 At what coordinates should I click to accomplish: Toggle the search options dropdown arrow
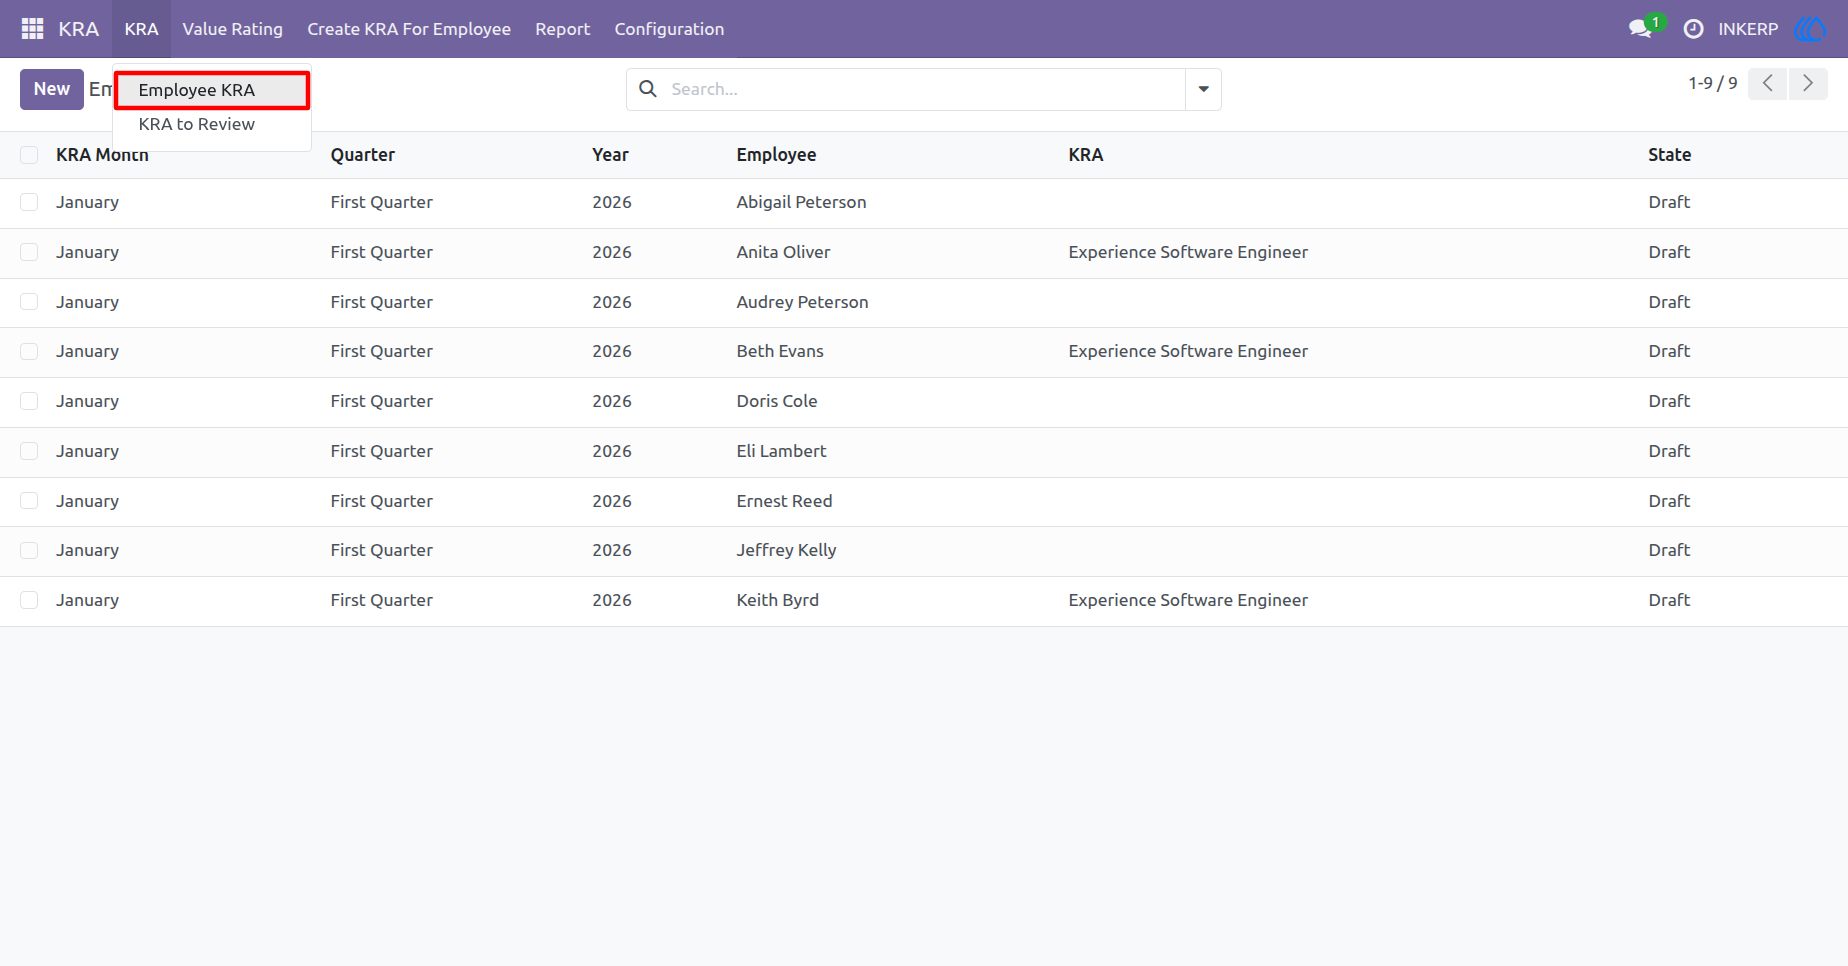(x=1203, y=89)
